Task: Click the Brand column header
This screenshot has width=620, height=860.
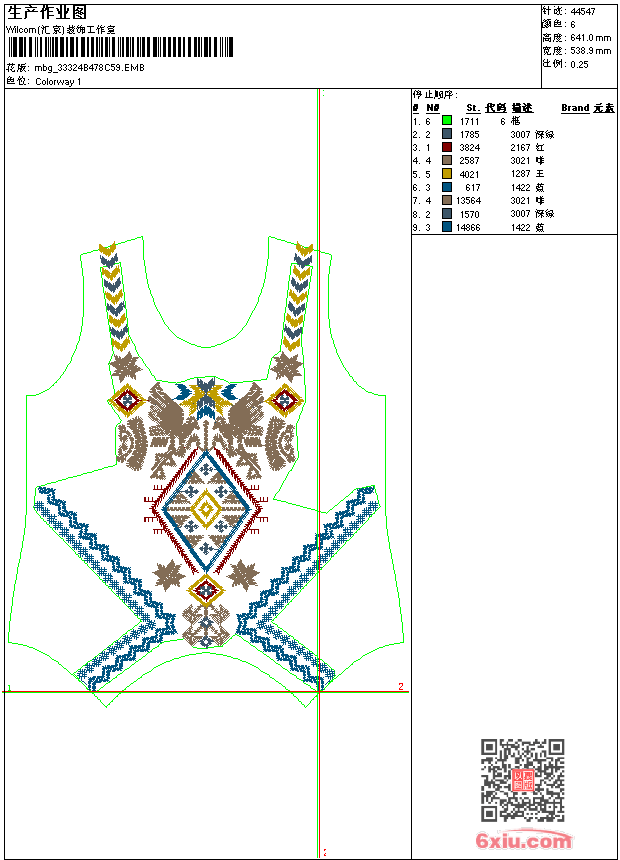Action: click(x=575, y=108)
